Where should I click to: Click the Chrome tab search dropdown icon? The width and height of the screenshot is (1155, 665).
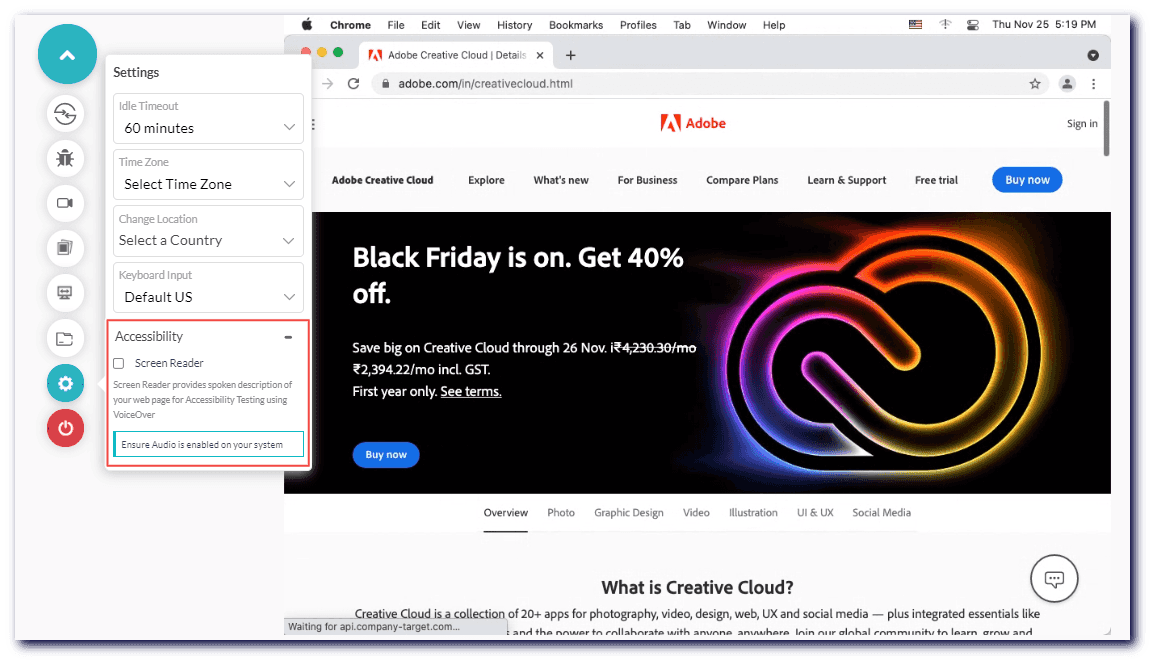tap(1093, 55)
